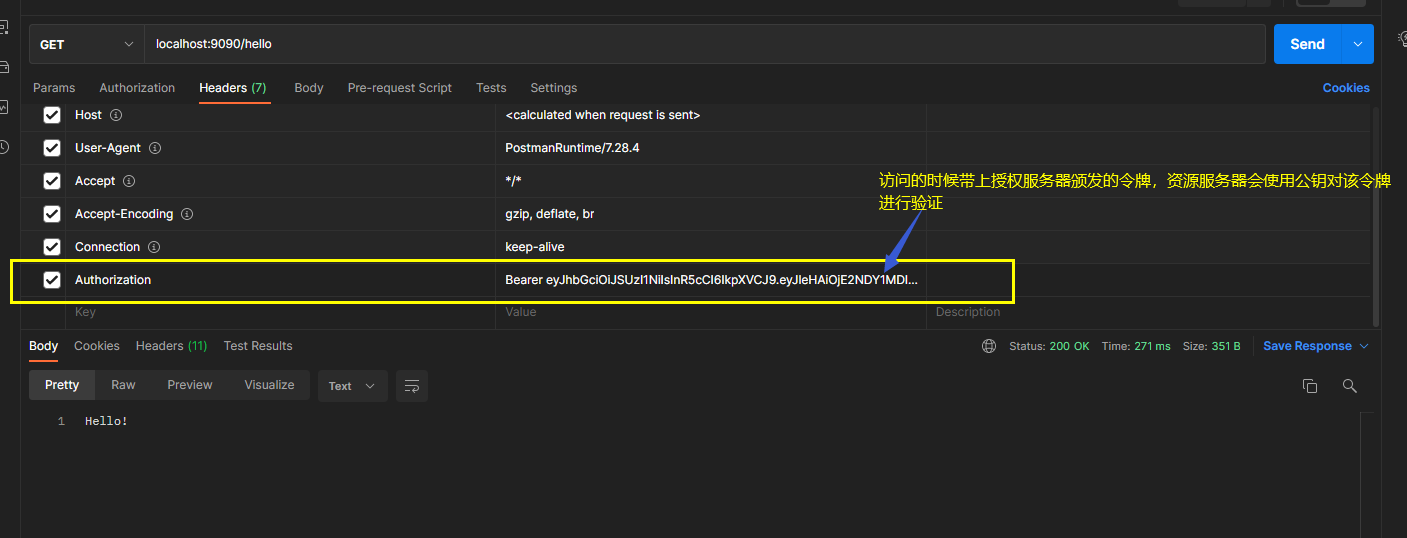Image resolution: width=1407 pixels, height=538 pixels.
Task: Open the request Settings tab
Action: [554, 88]
